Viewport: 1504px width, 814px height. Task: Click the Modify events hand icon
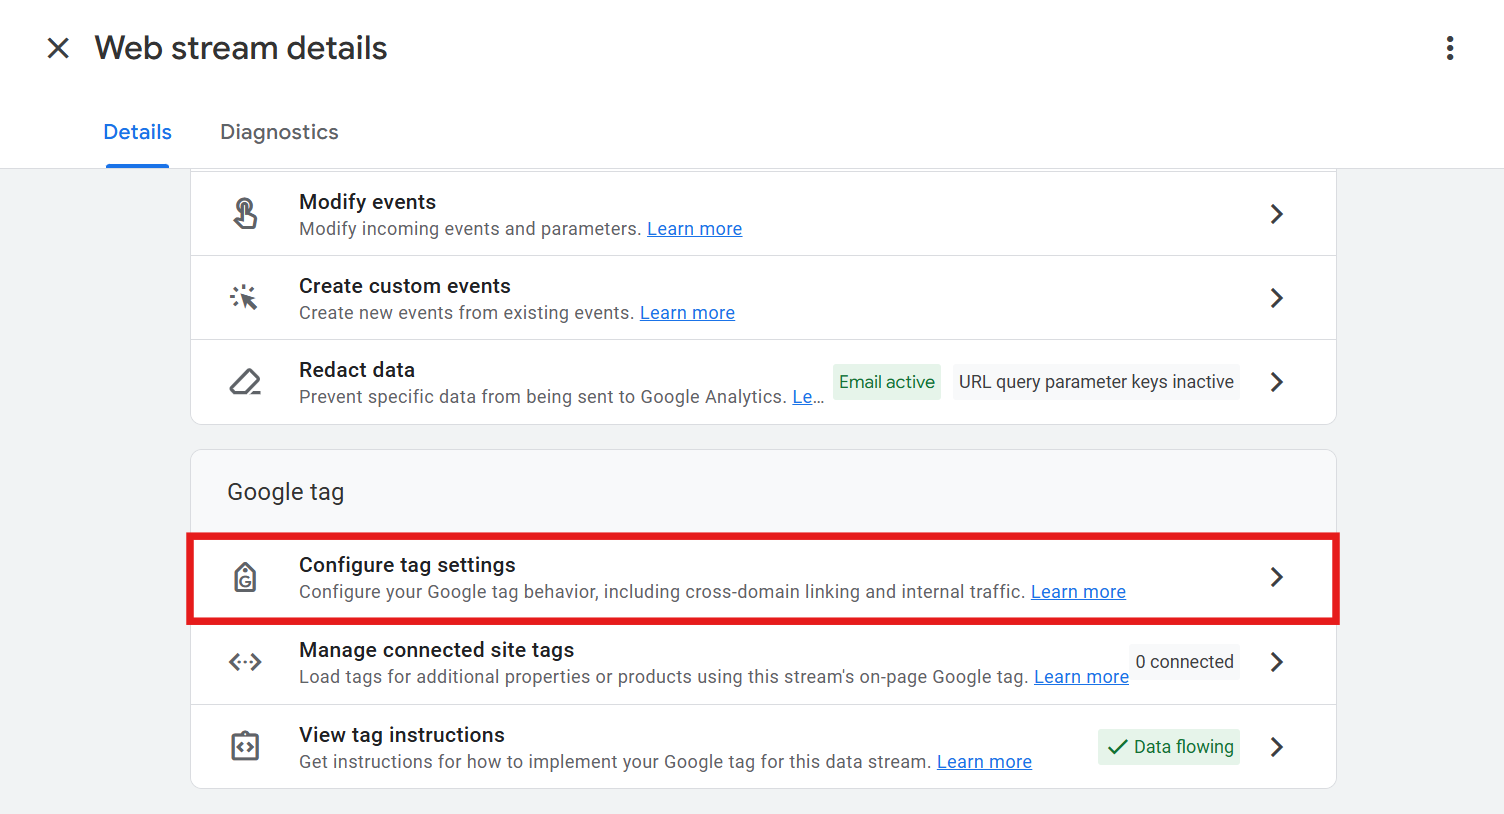[245, 213]
